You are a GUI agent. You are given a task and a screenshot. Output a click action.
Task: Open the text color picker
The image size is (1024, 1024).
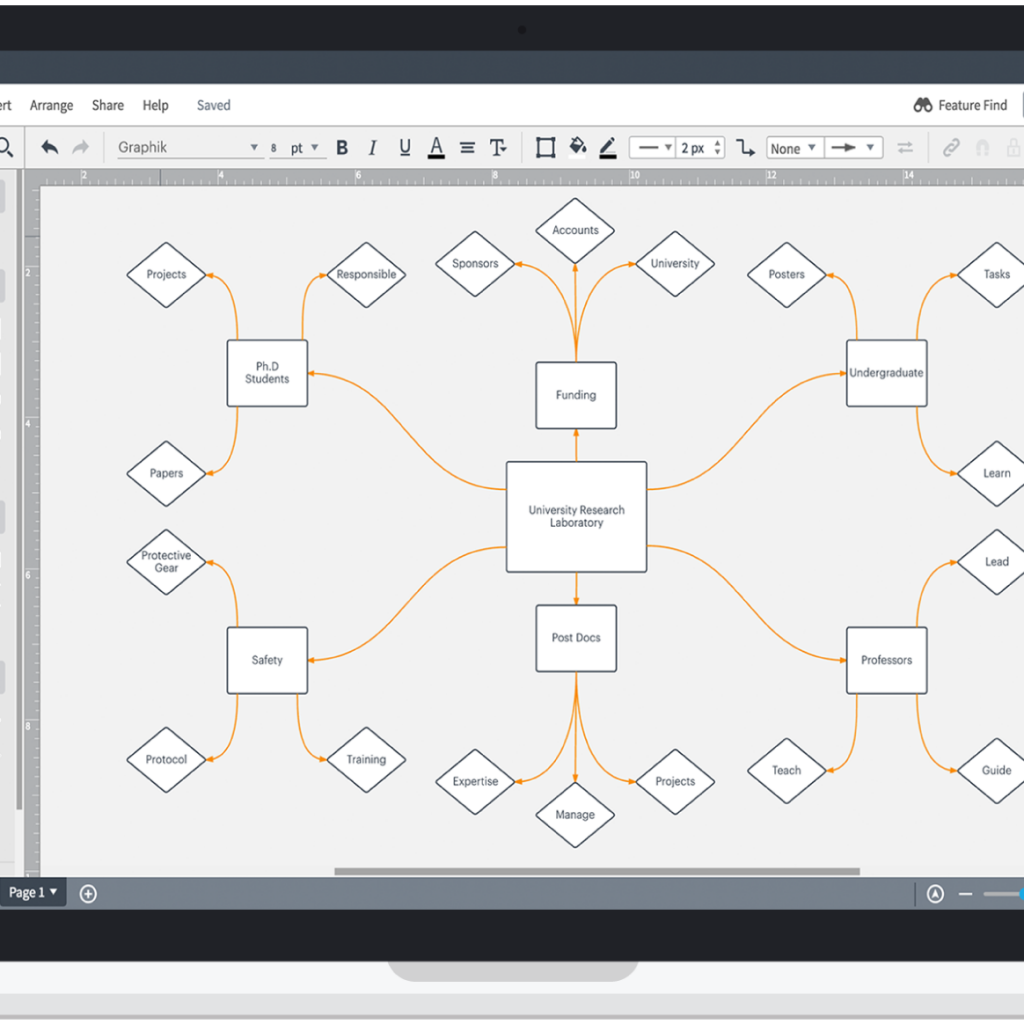coord(436,148)
